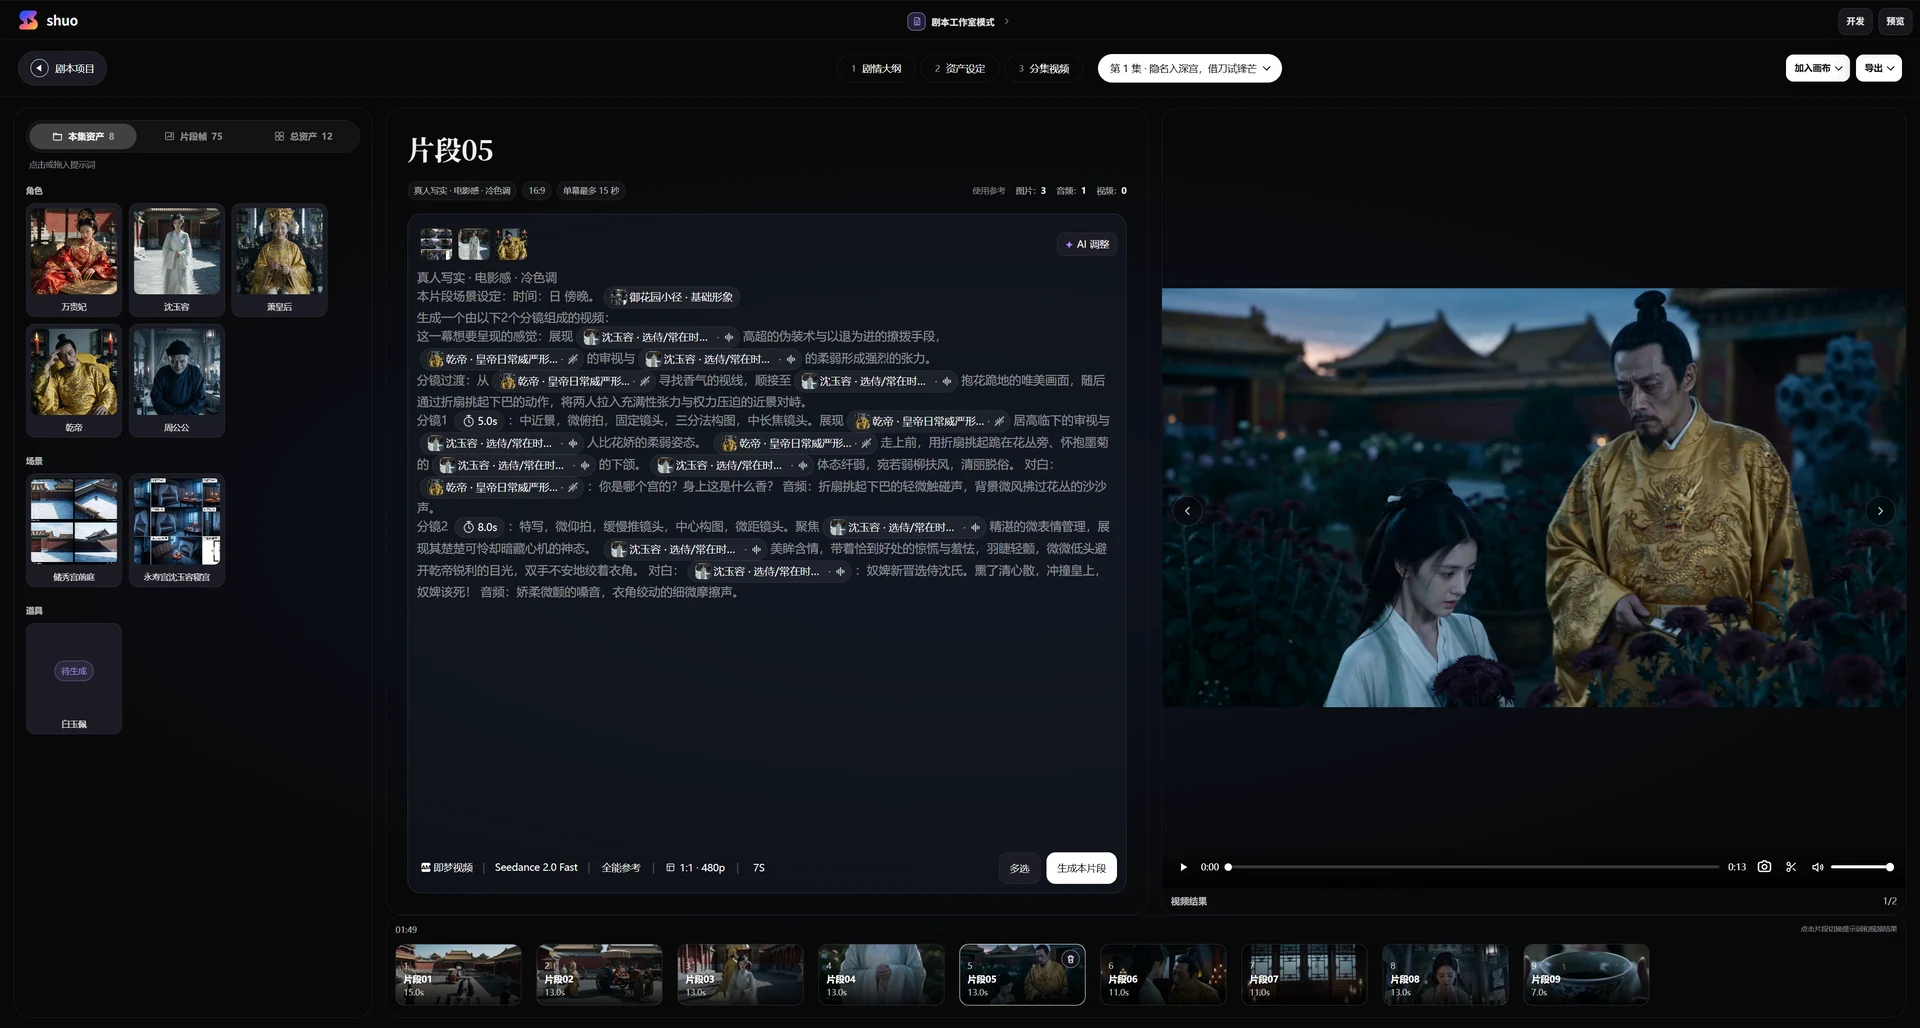Open the 即梦视频 provider selector
The width and height of the screenshot is (1920, 1028).
click(447, 868)
